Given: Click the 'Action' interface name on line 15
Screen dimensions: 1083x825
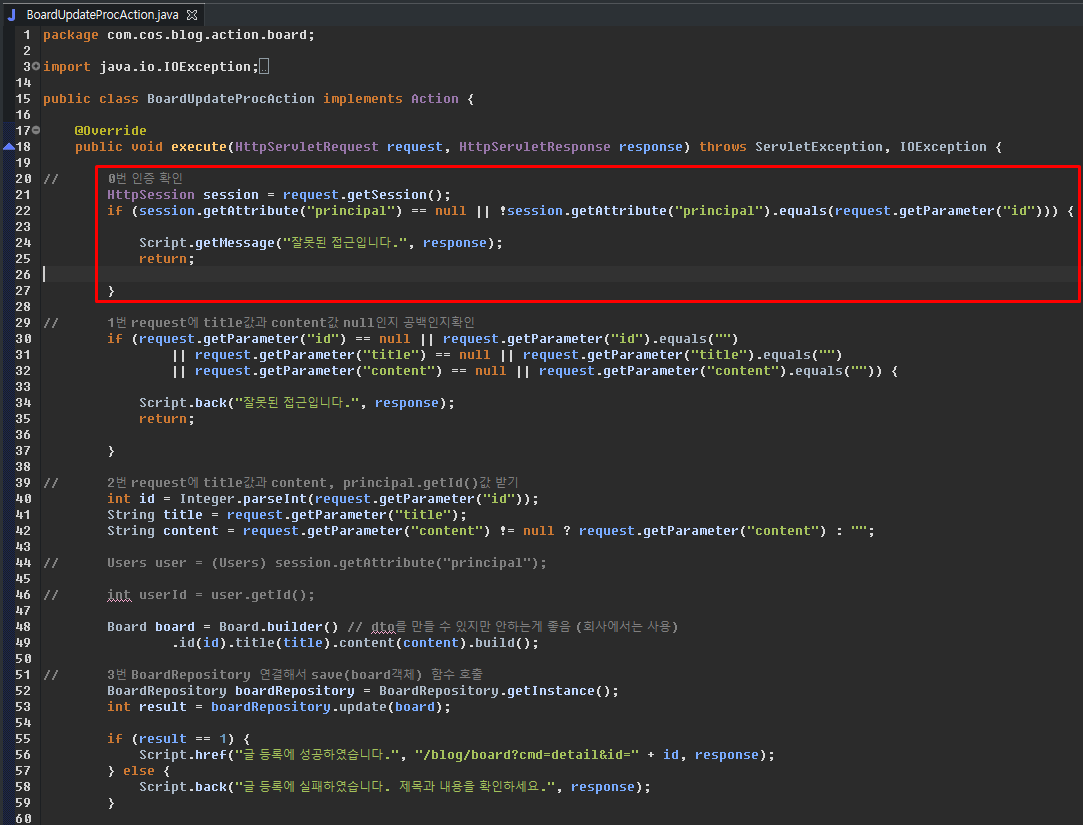Looking at the screenshot, I should [434, 99].
